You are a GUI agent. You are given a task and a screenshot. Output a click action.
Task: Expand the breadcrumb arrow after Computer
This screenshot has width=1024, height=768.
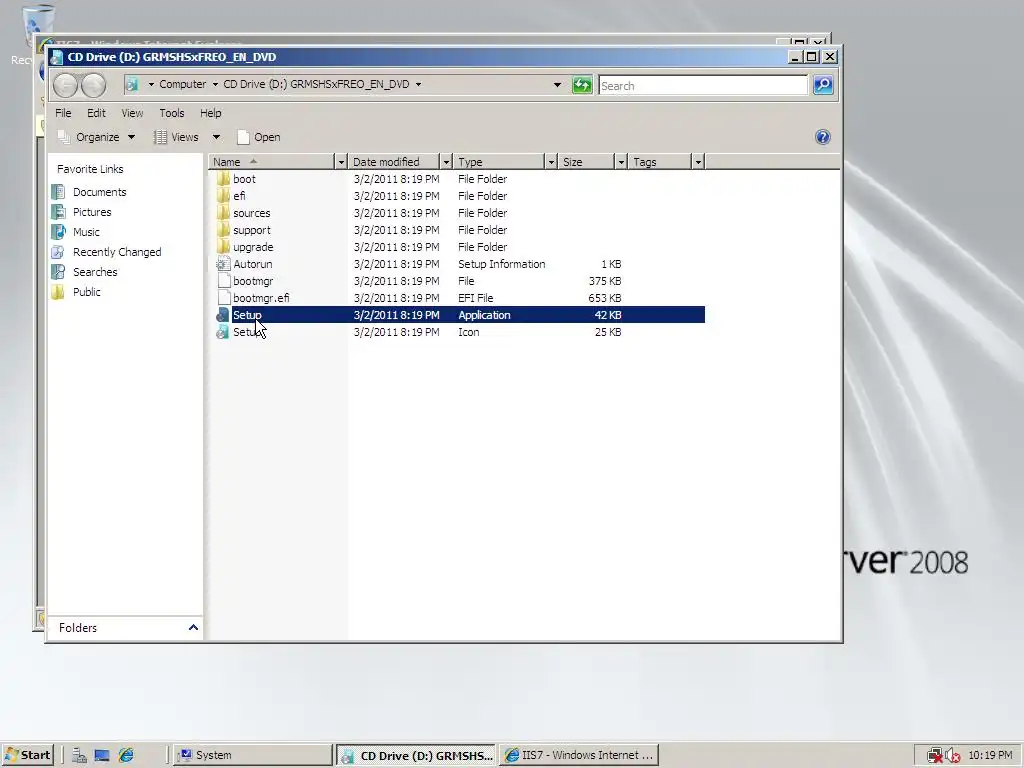pos(215,84)
